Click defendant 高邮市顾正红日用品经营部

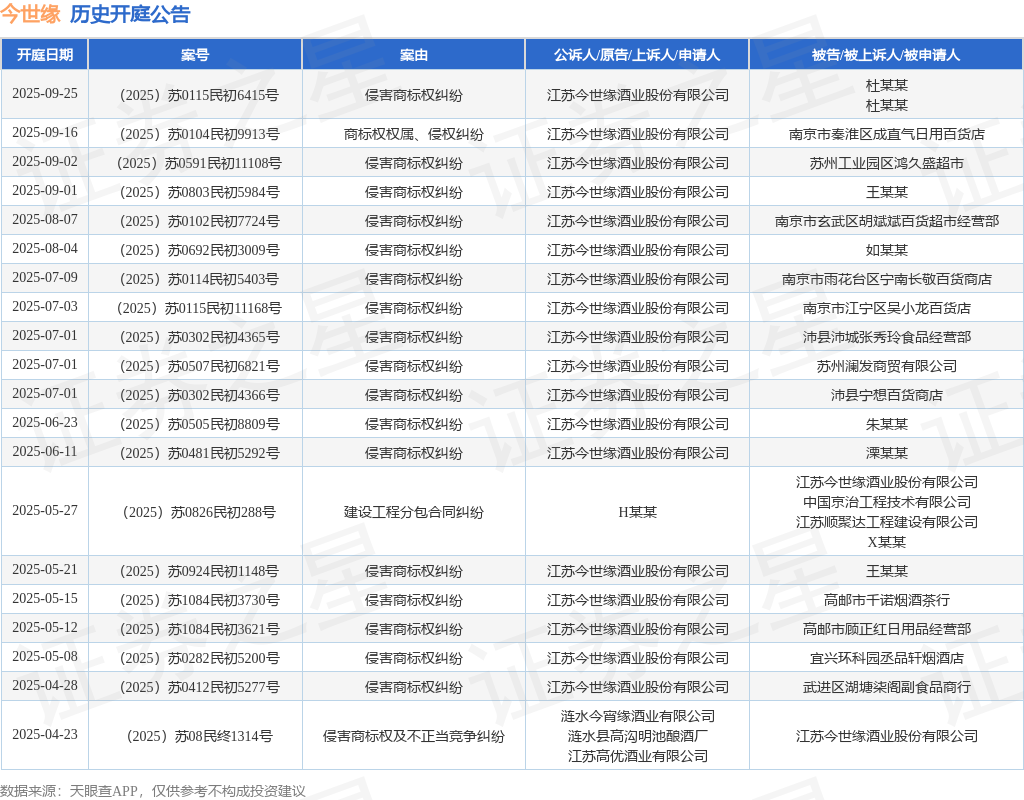click(x=886, y=630)
